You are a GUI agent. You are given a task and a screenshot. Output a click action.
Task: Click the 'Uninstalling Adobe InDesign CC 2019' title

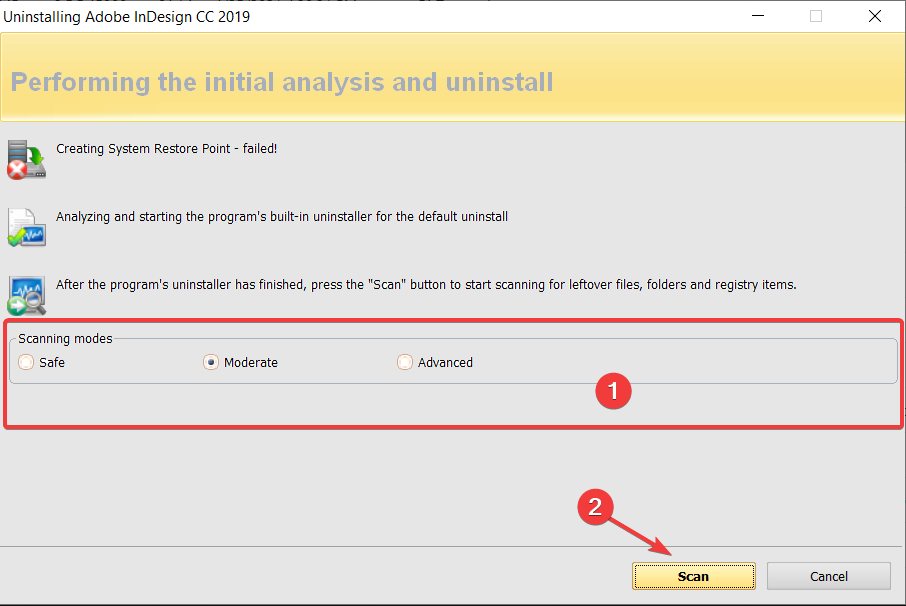127,17
